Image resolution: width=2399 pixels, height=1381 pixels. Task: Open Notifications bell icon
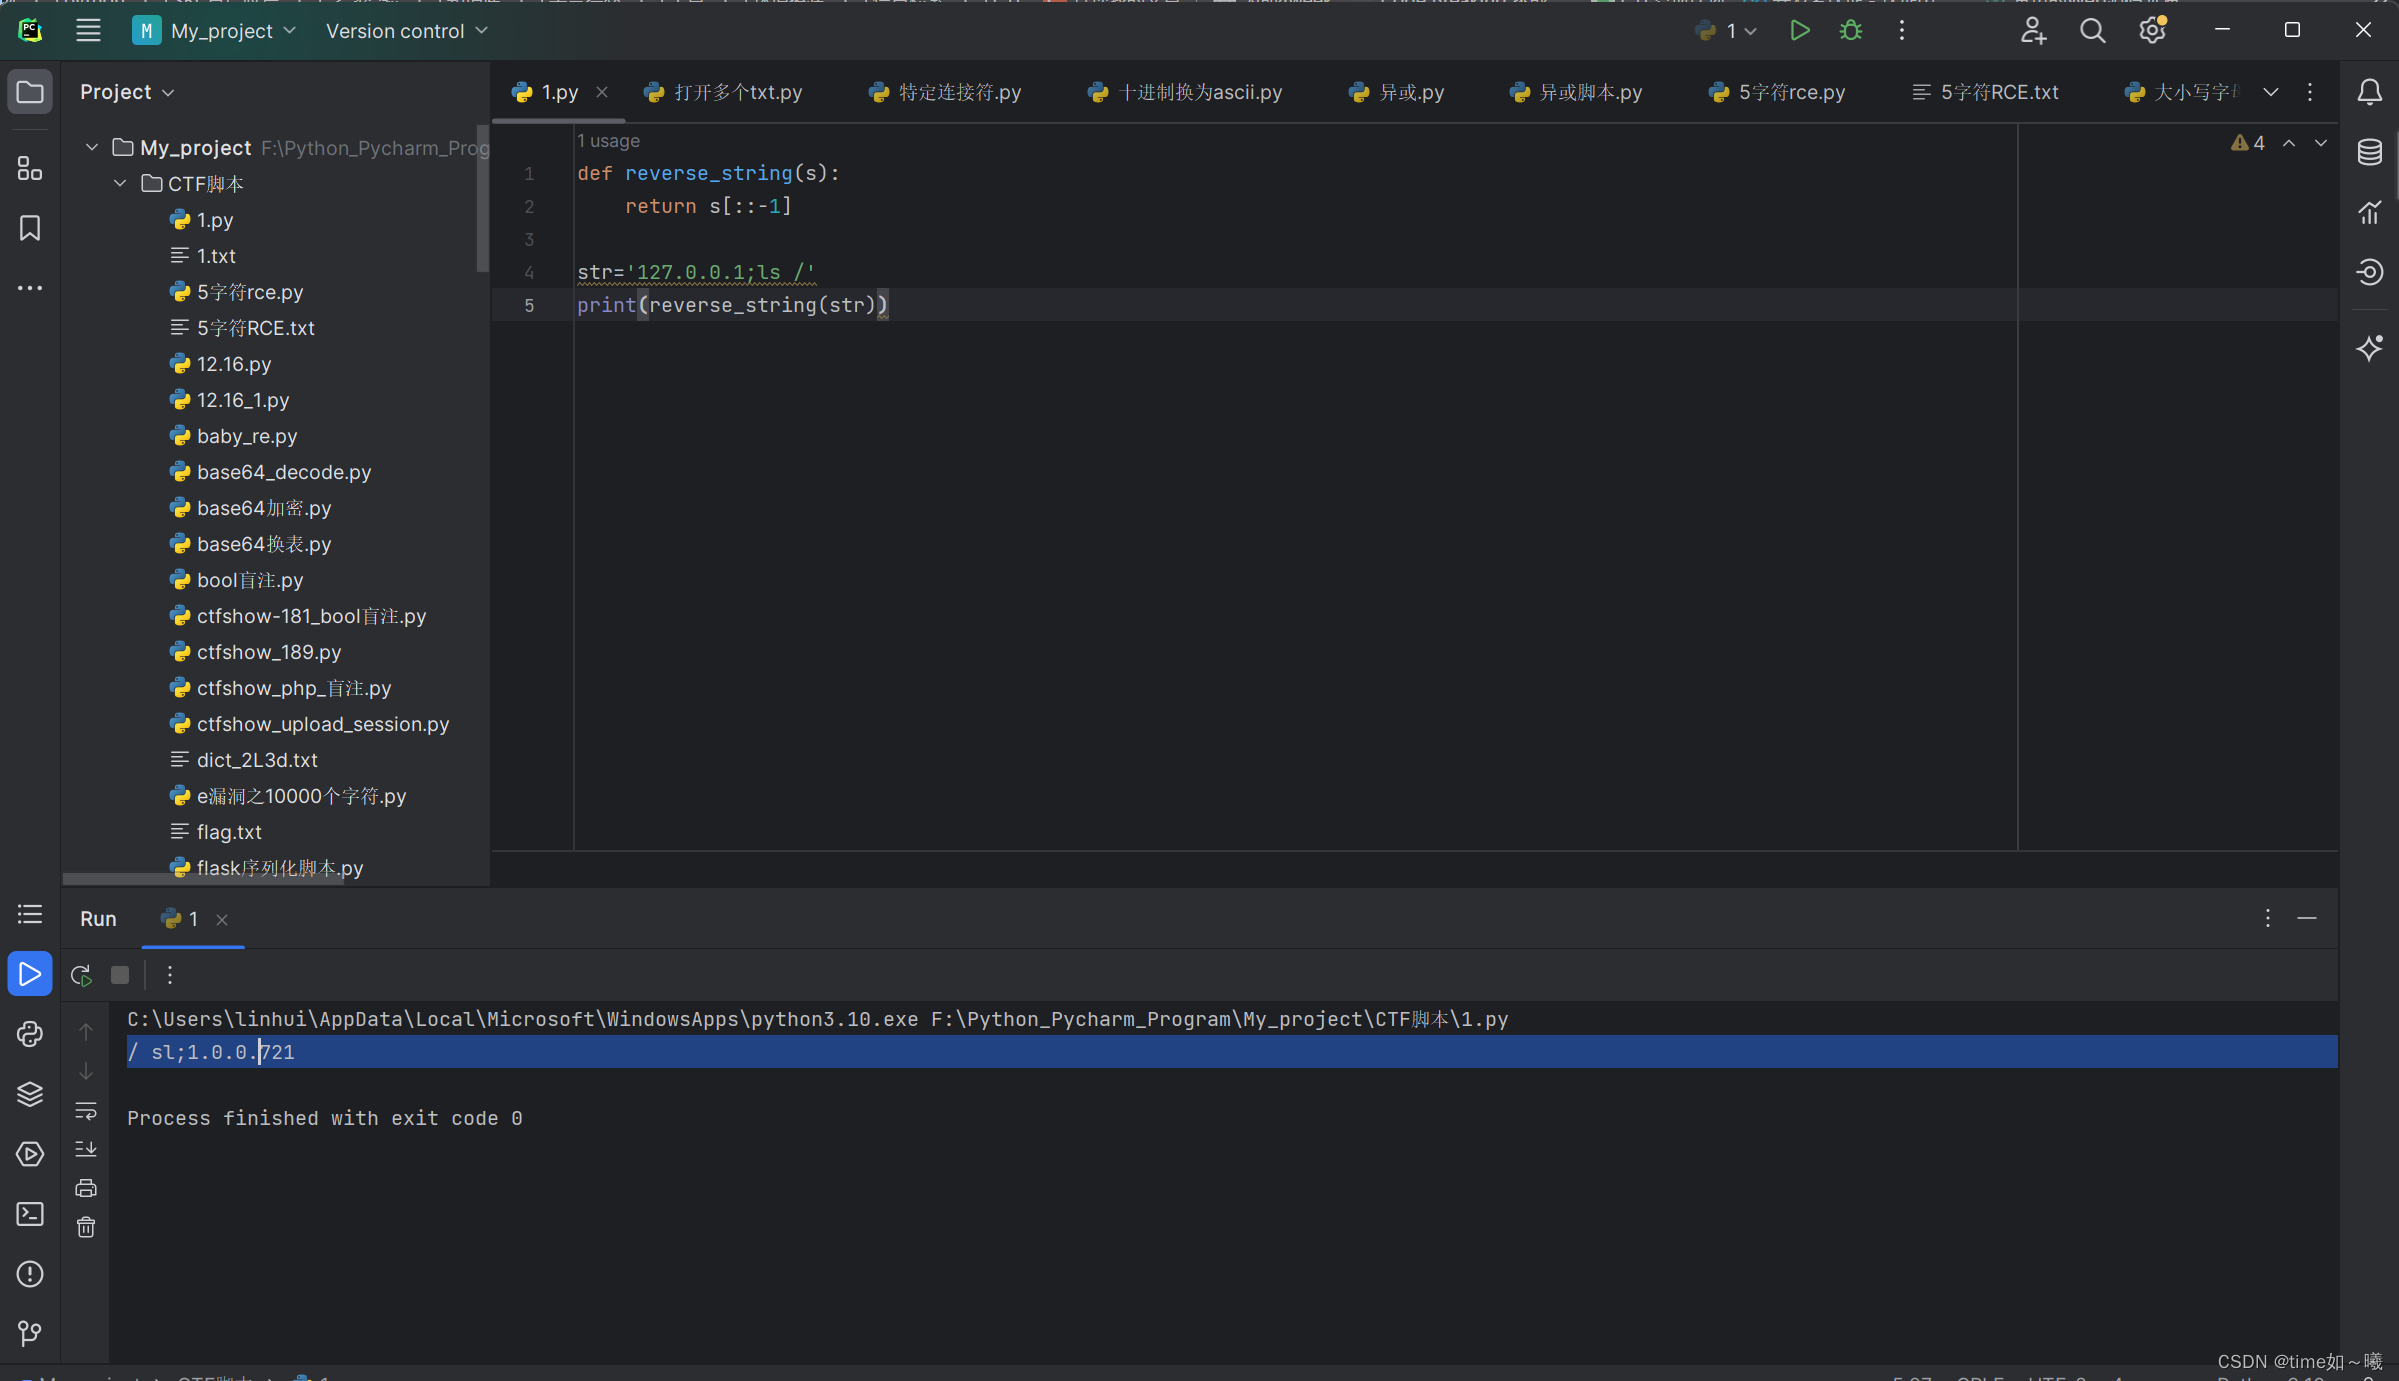coord(2369,92)
